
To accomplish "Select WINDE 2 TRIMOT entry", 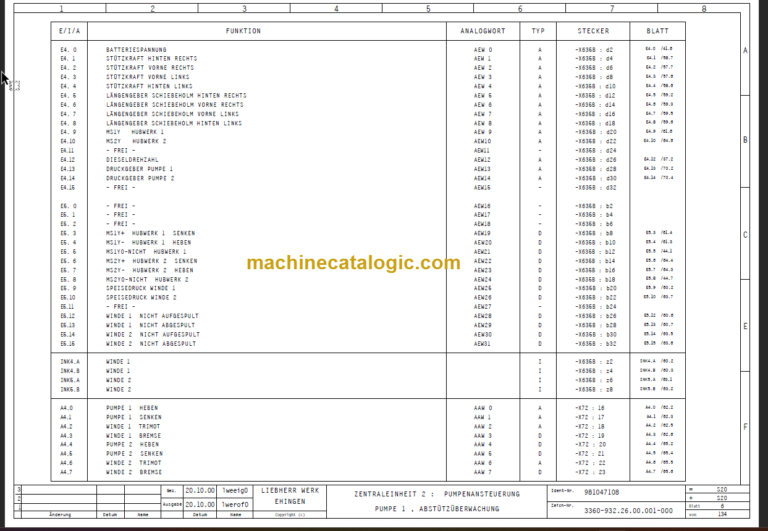I will click(134, 463).
